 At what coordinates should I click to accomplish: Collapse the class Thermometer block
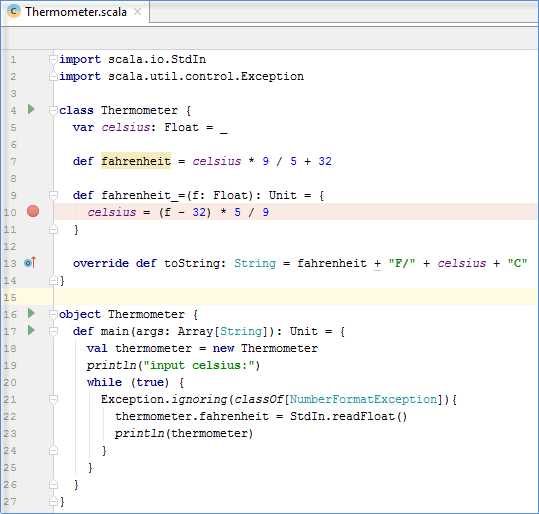[53, 110]
